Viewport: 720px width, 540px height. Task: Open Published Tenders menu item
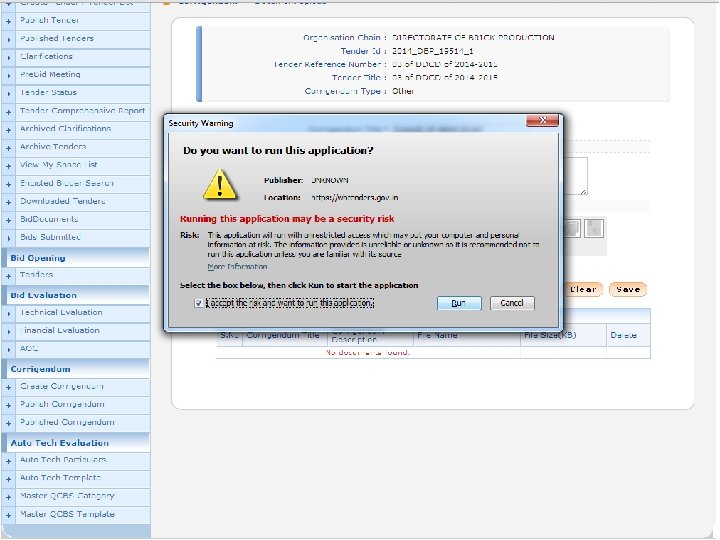point(56,39)
